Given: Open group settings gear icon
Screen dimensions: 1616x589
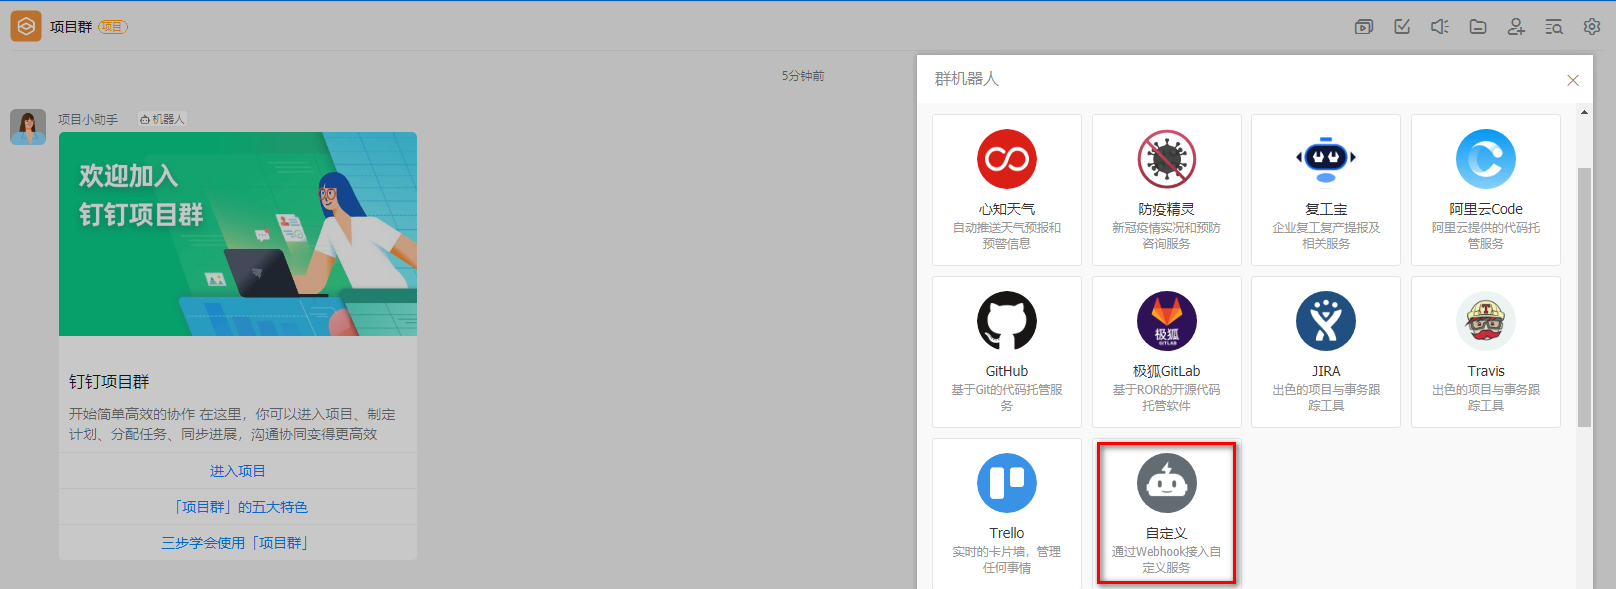Looking at the screenshot, I should (1592, 27).
